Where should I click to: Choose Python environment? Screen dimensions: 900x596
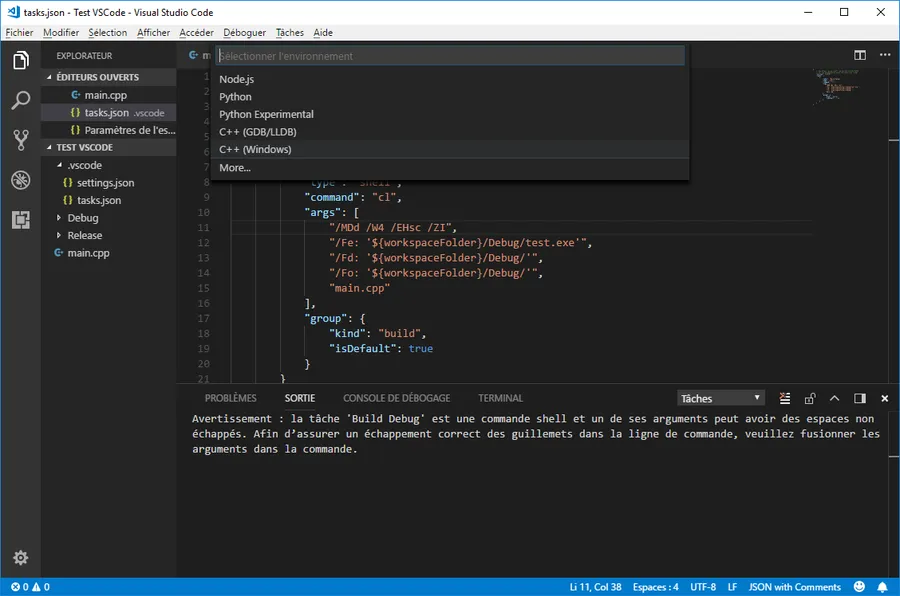click(450, 97)
